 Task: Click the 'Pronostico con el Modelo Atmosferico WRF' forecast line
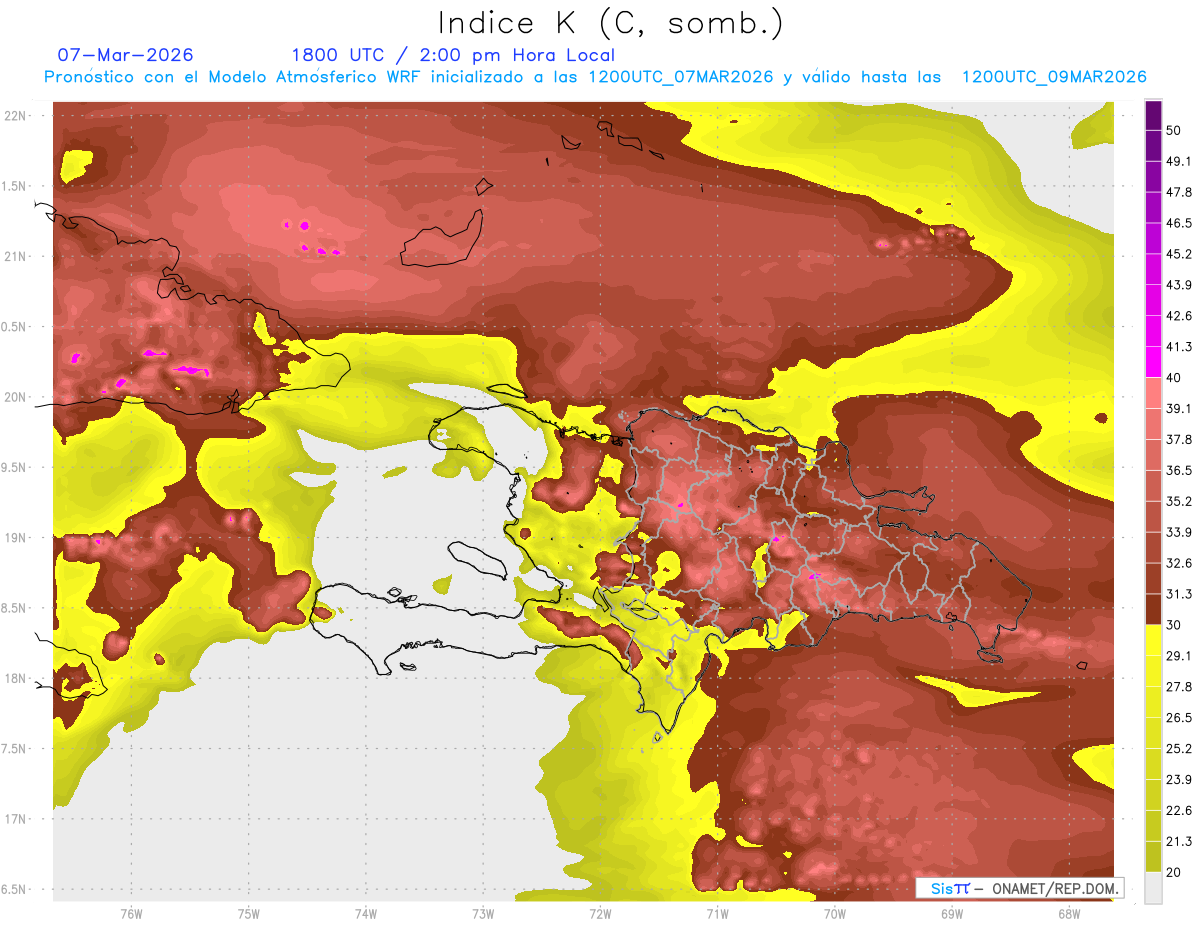(595, 77)
